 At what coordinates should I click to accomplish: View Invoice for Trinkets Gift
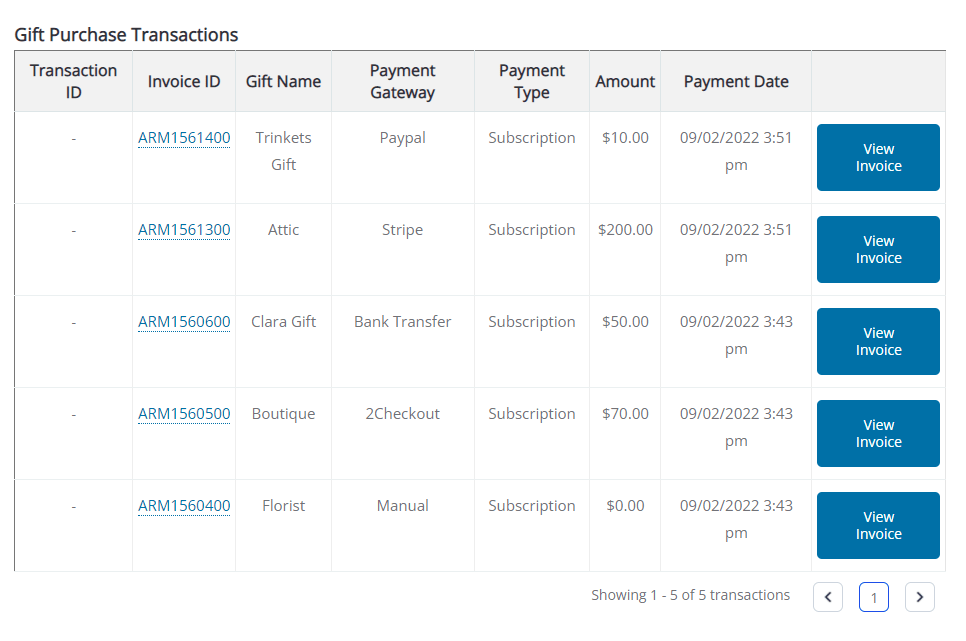point(878,157)
